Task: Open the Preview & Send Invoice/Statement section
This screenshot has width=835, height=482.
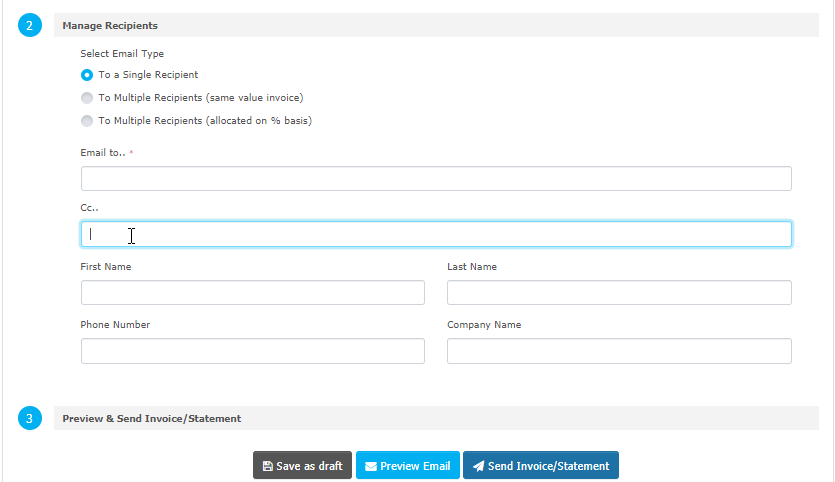Action: tap(151, 418)
